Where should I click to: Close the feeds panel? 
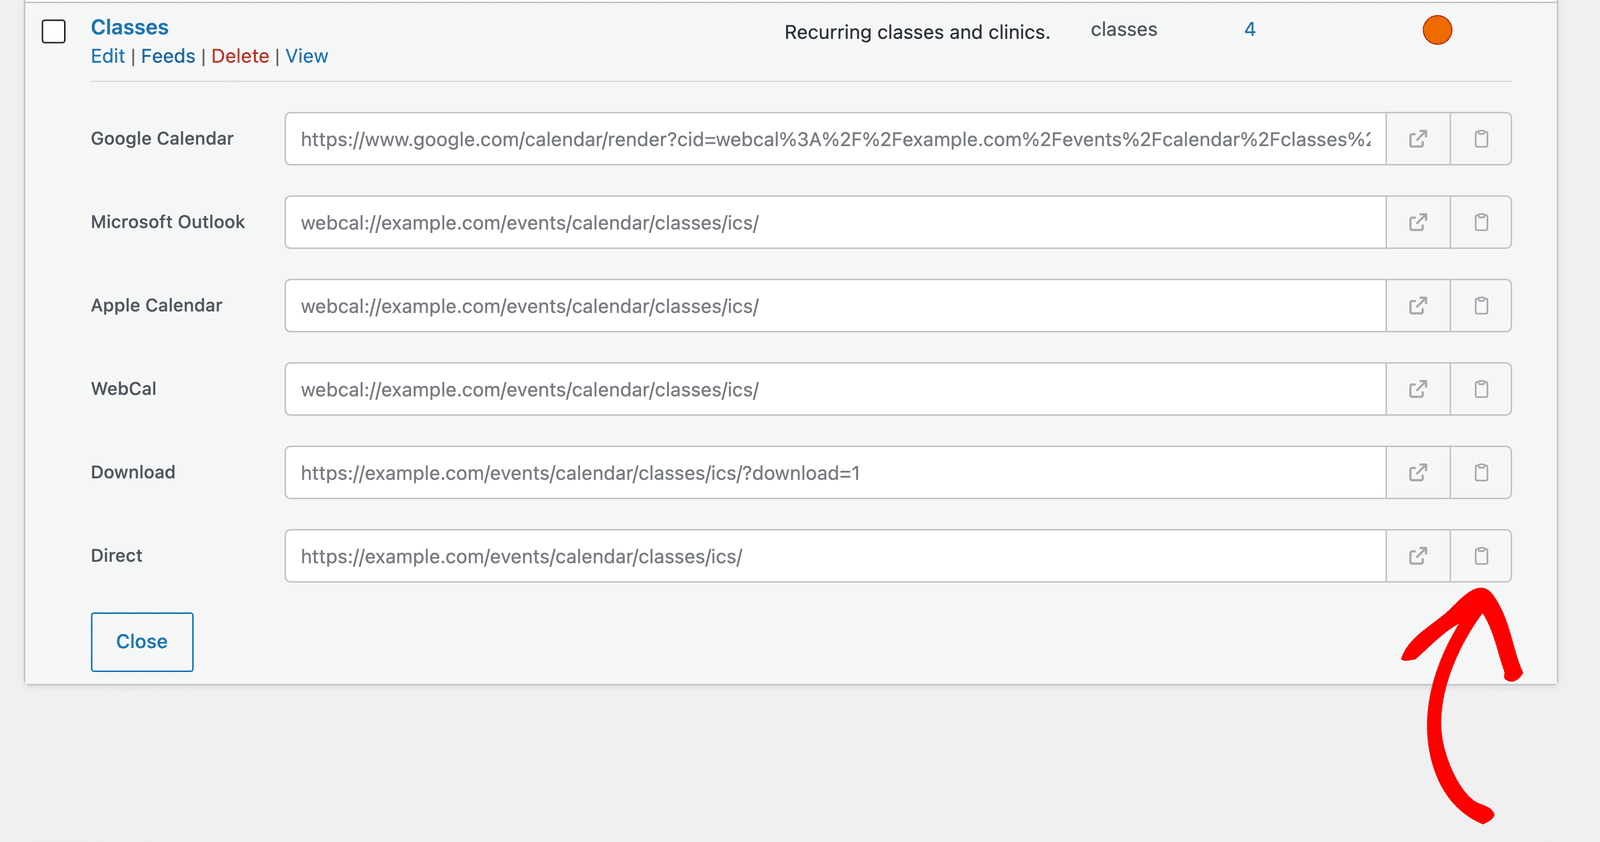coord(142,642)
